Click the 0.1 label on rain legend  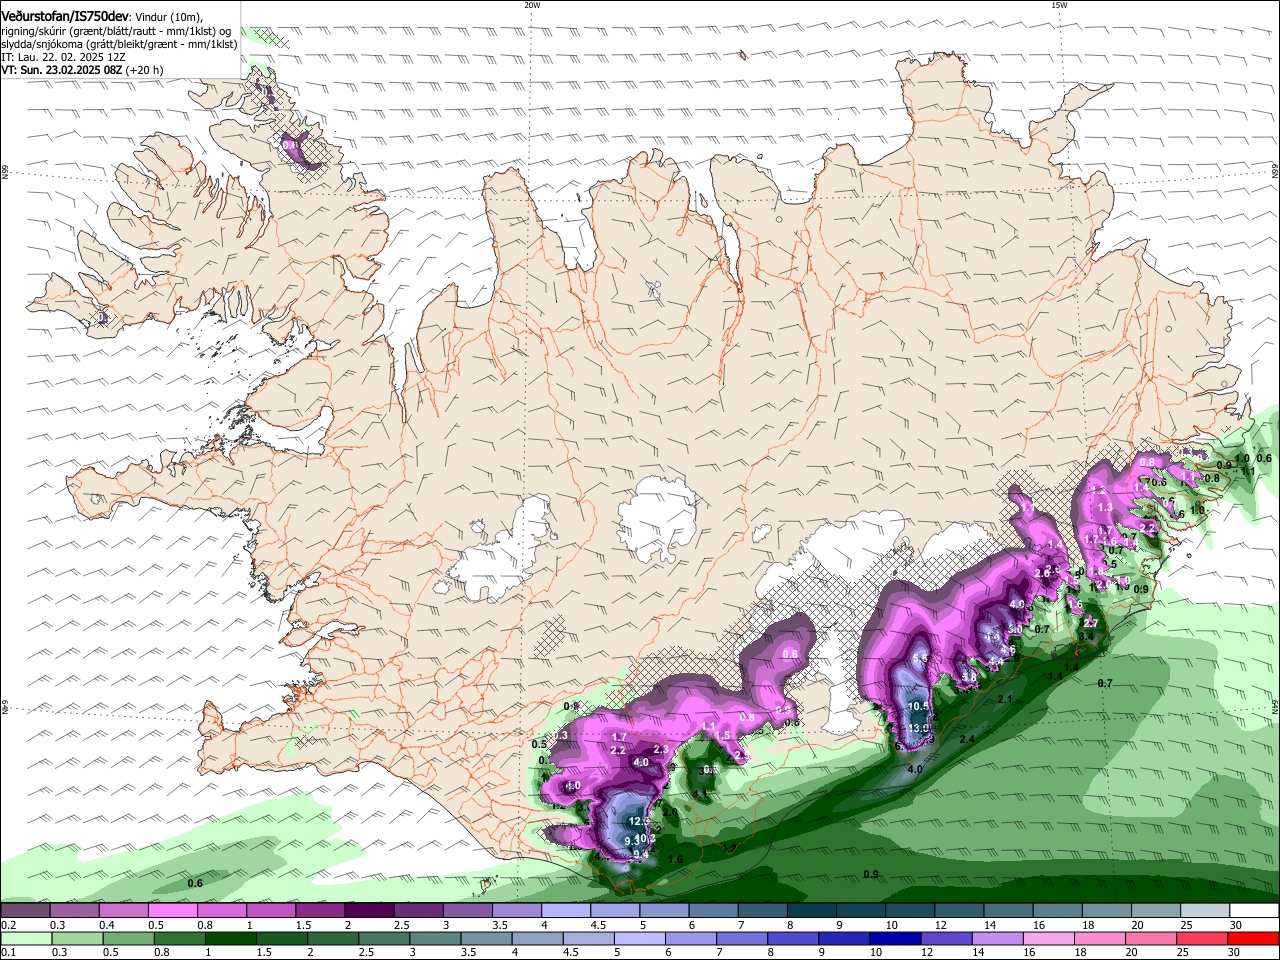point(9,953)
